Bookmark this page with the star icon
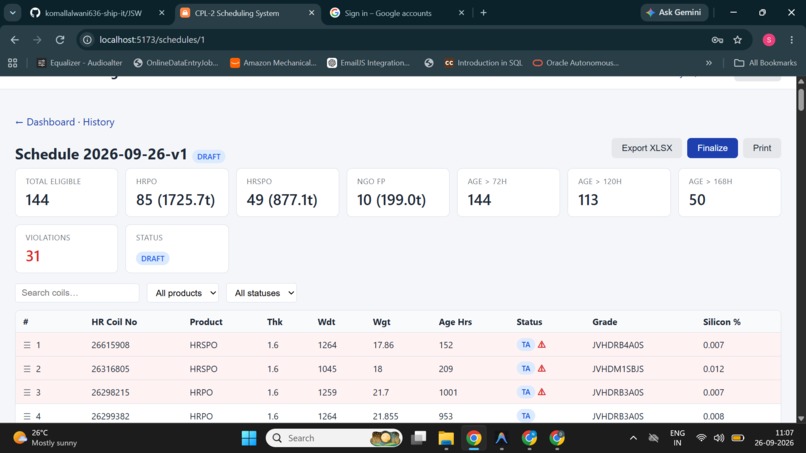806x453 pixels. [x=738, y=40]
